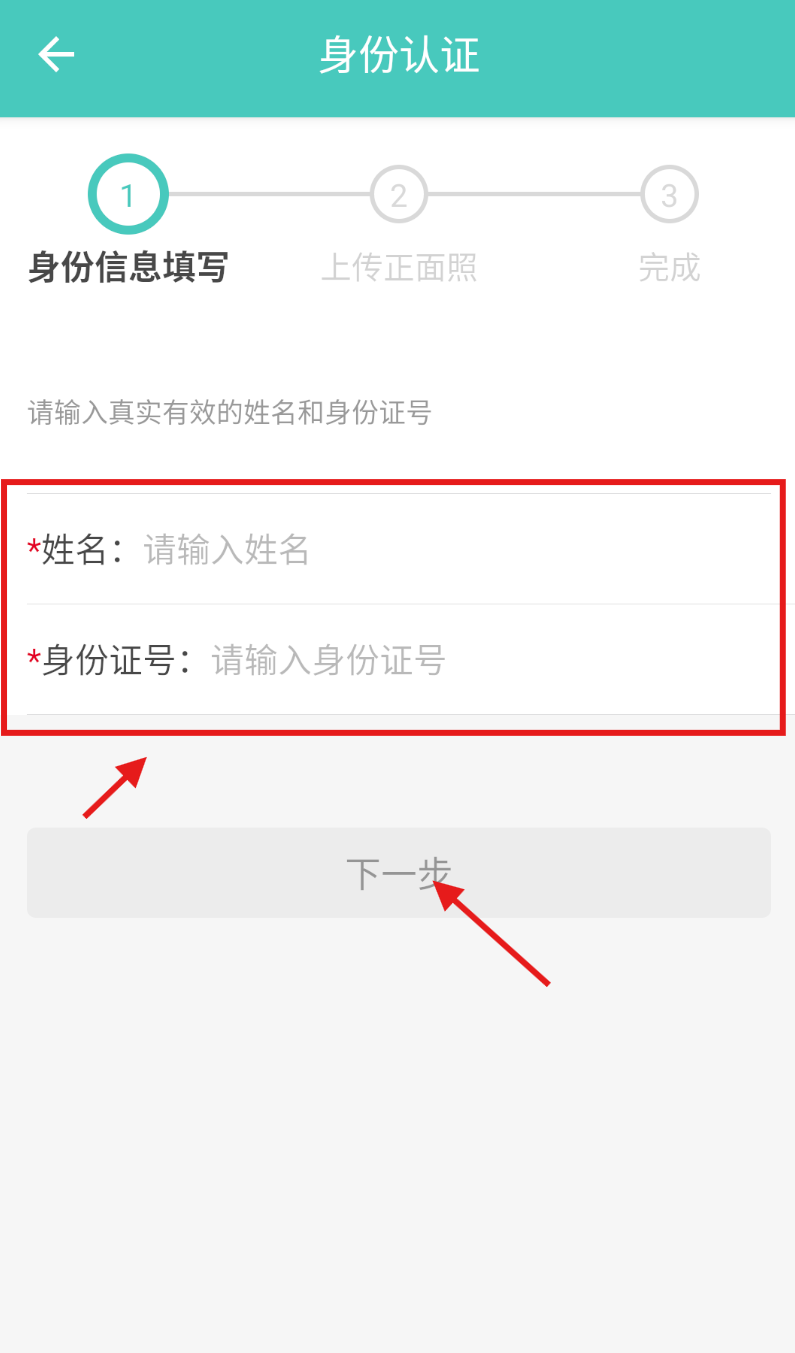Viewport: 795px width, 1353px height.
Task: Click red annotation arrow below the form box
Action: click(115, 787)
